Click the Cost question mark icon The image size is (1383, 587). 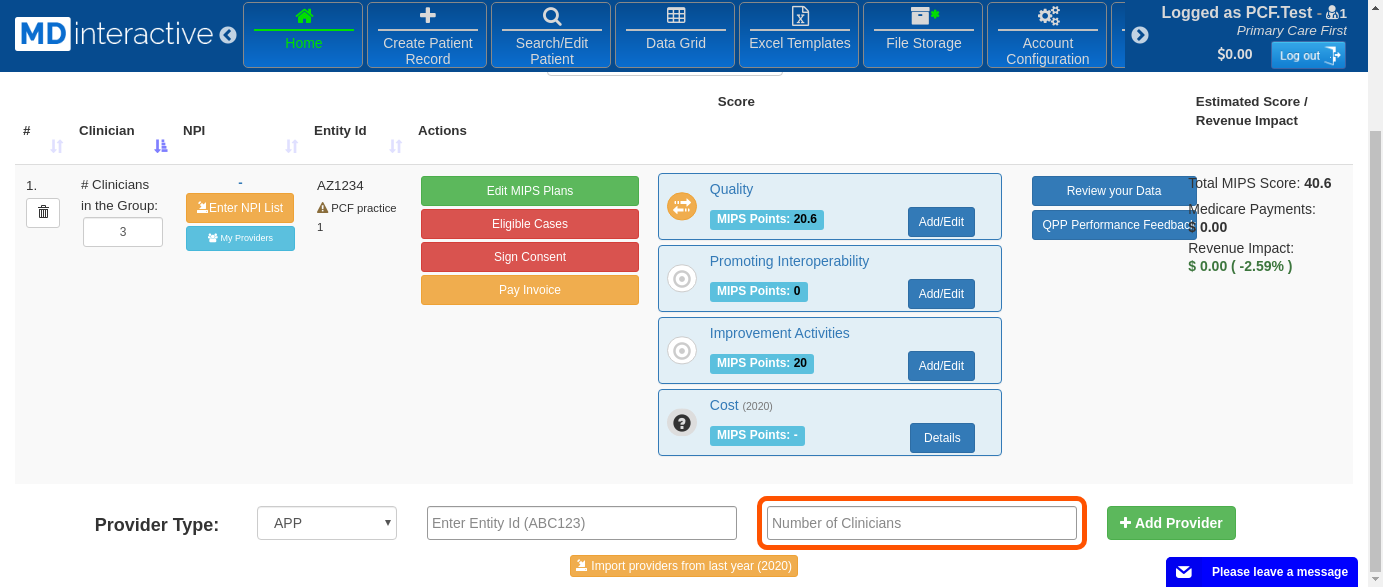[682, 422]
